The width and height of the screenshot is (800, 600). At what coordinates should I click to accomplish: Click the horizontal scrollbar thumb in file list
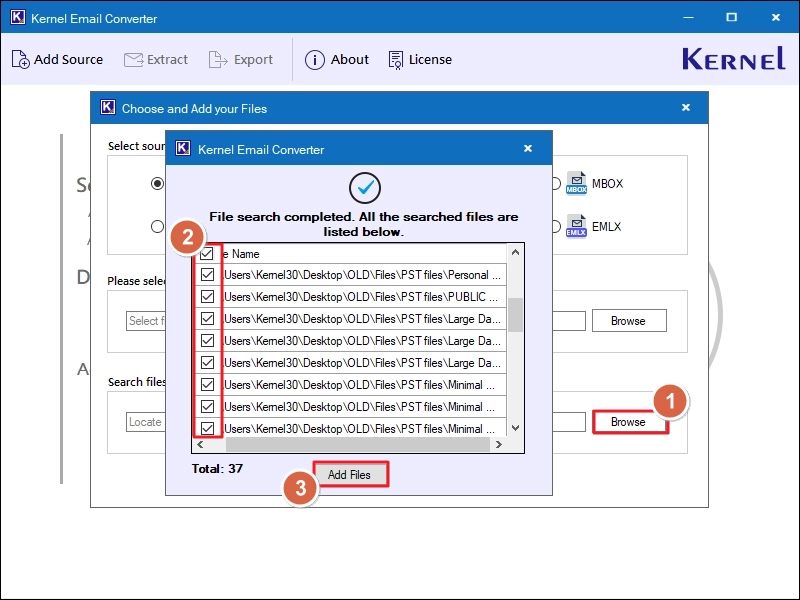coord(357,445)
